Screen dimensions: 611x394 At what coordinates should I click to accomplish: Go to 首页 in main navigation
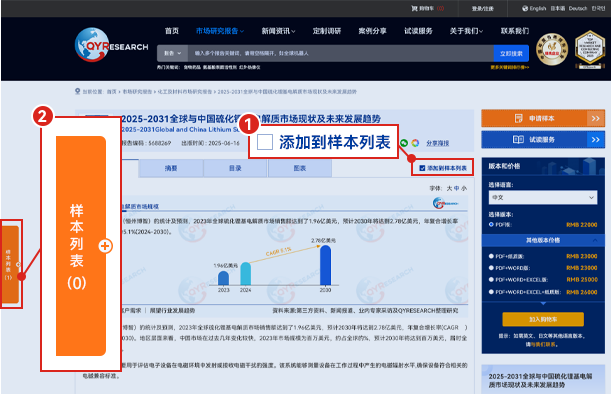pyautogui.click(x=171, y=31)
